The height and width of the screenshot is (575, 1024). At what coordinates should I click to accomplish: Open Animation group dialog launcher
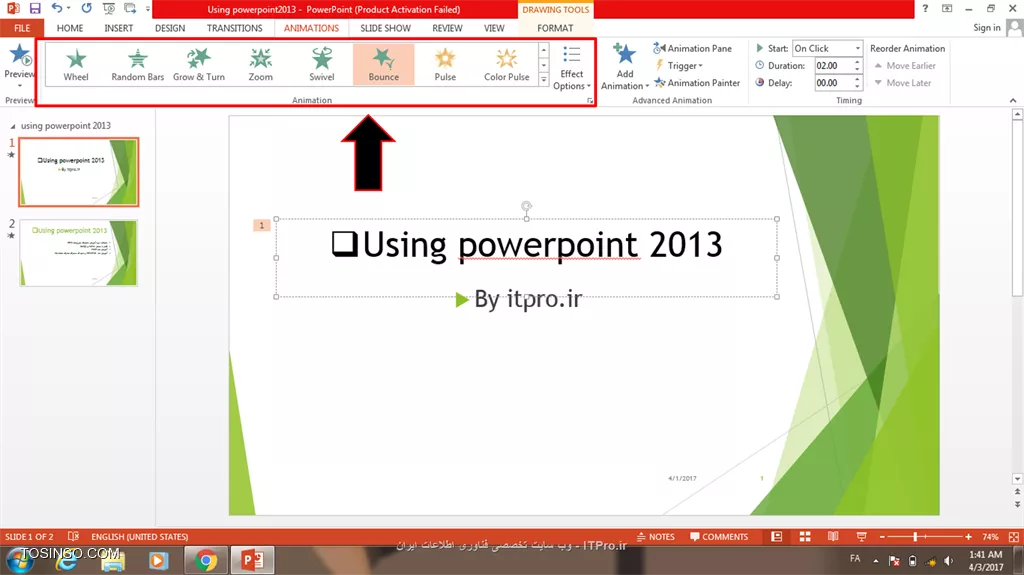click(590, 101)
